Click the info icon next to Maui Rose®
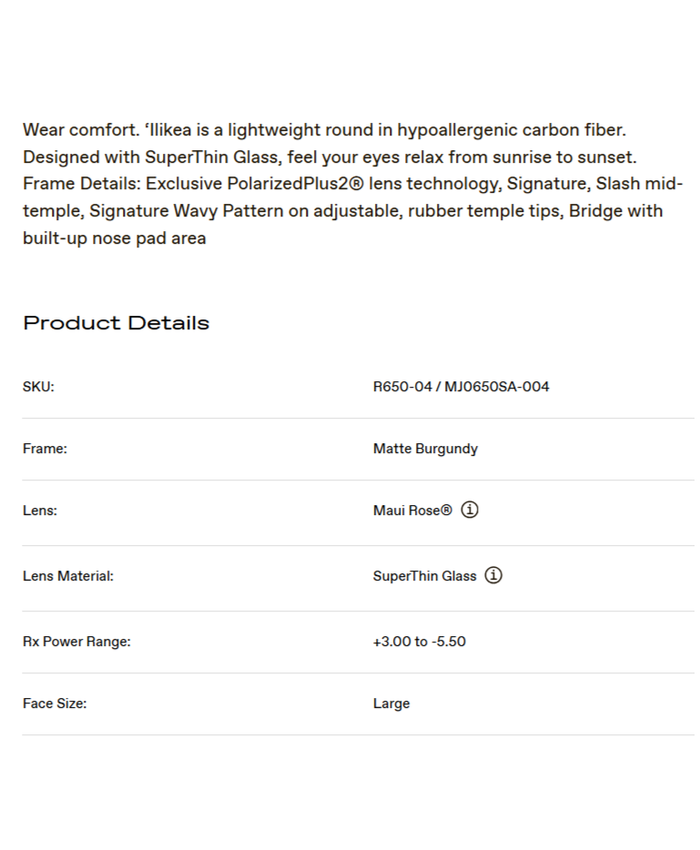This screenshot has width=700, height=850. (x=470, y=510)
